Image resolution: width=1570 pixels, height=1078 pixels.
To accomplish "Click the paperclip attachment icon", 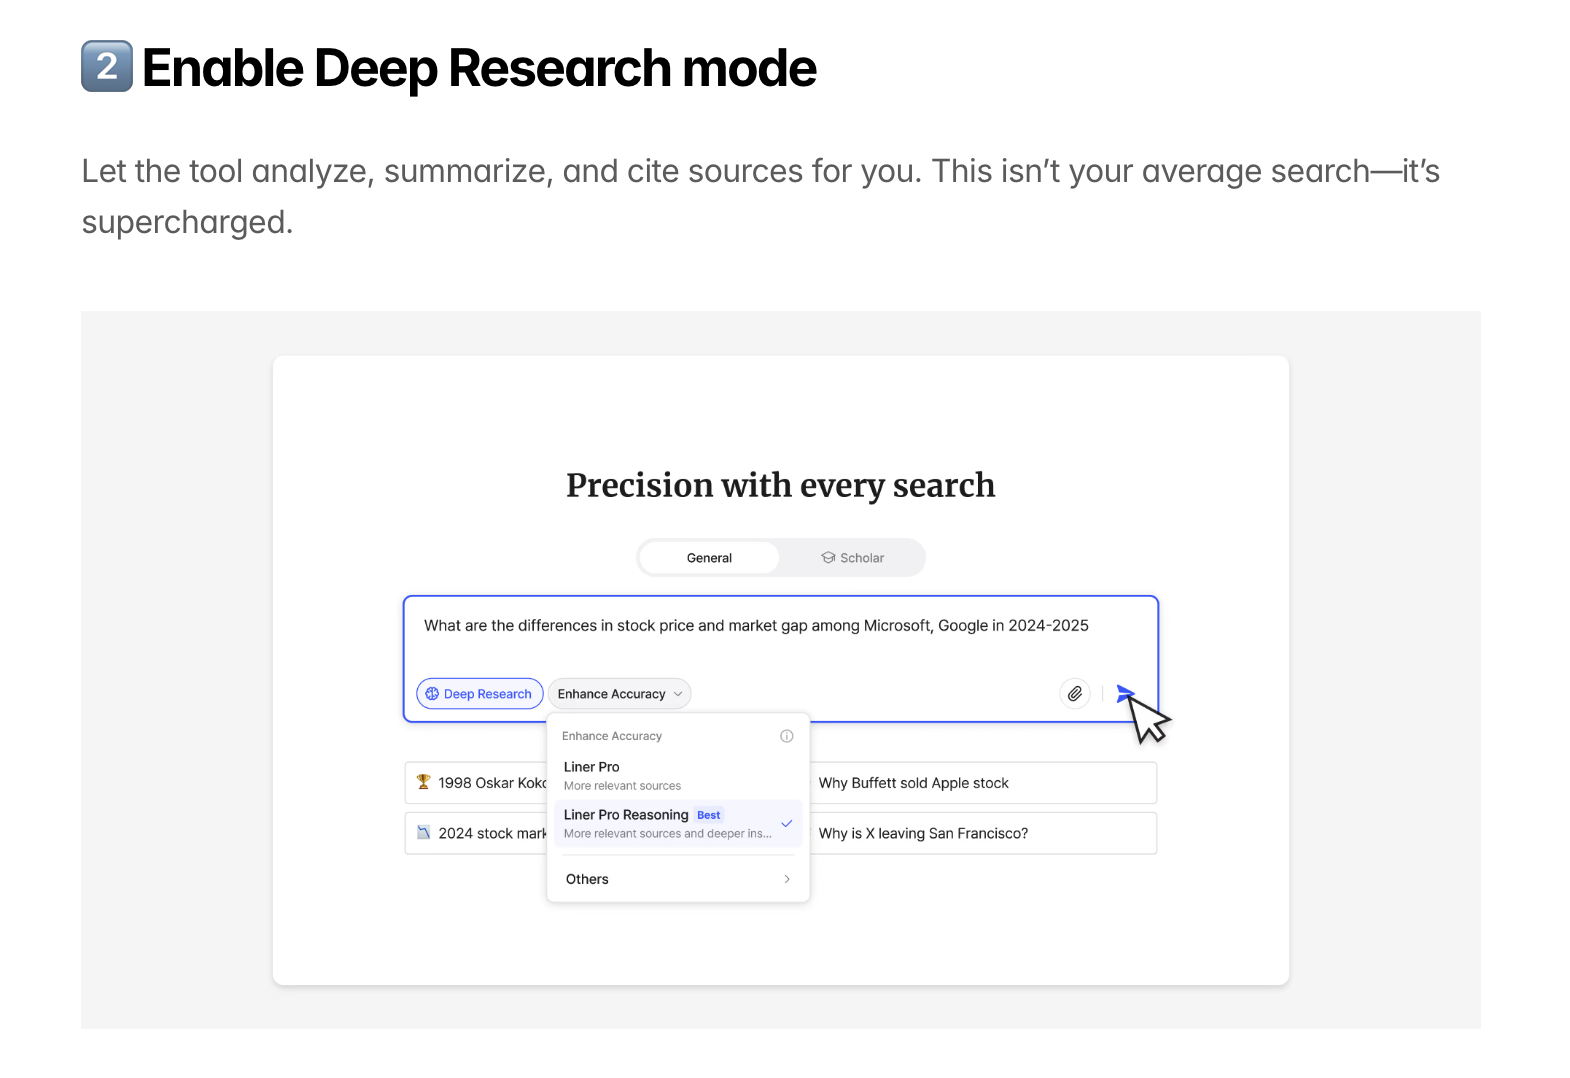I will [x=1075, y=693].
